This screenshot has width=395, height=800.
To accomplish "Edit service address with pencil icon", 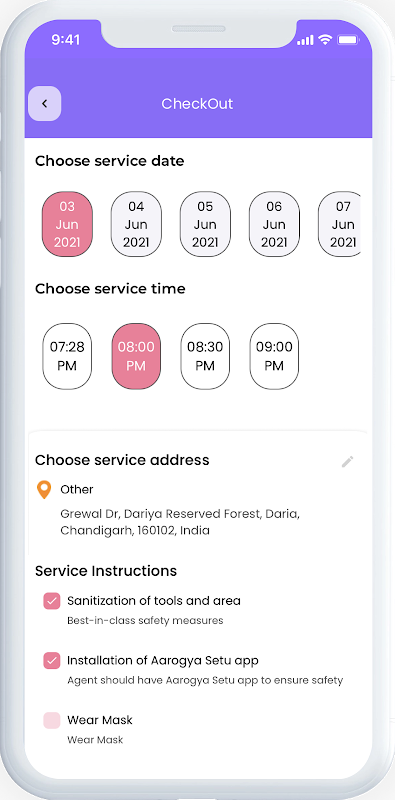I will pyautogui.click(x=348, y=462).
